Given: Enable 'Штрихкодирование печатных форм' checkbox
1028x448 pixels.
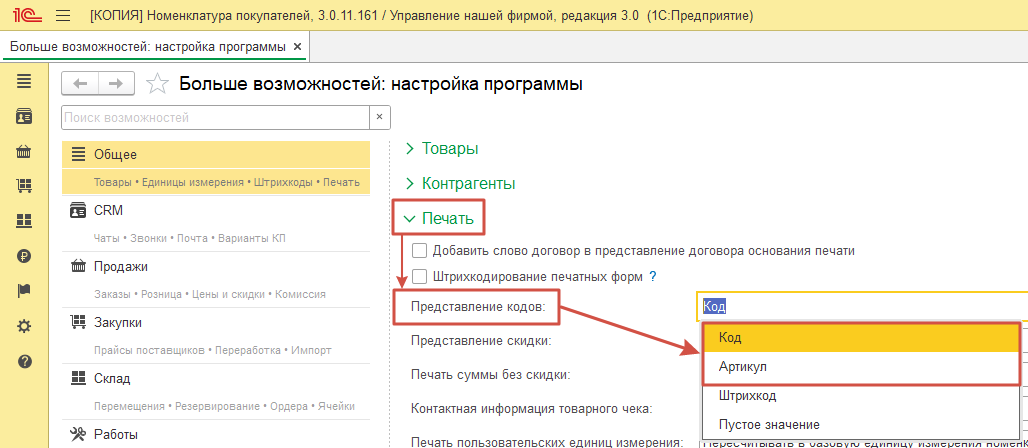Looking at the screenshot, I should (420, 276).
